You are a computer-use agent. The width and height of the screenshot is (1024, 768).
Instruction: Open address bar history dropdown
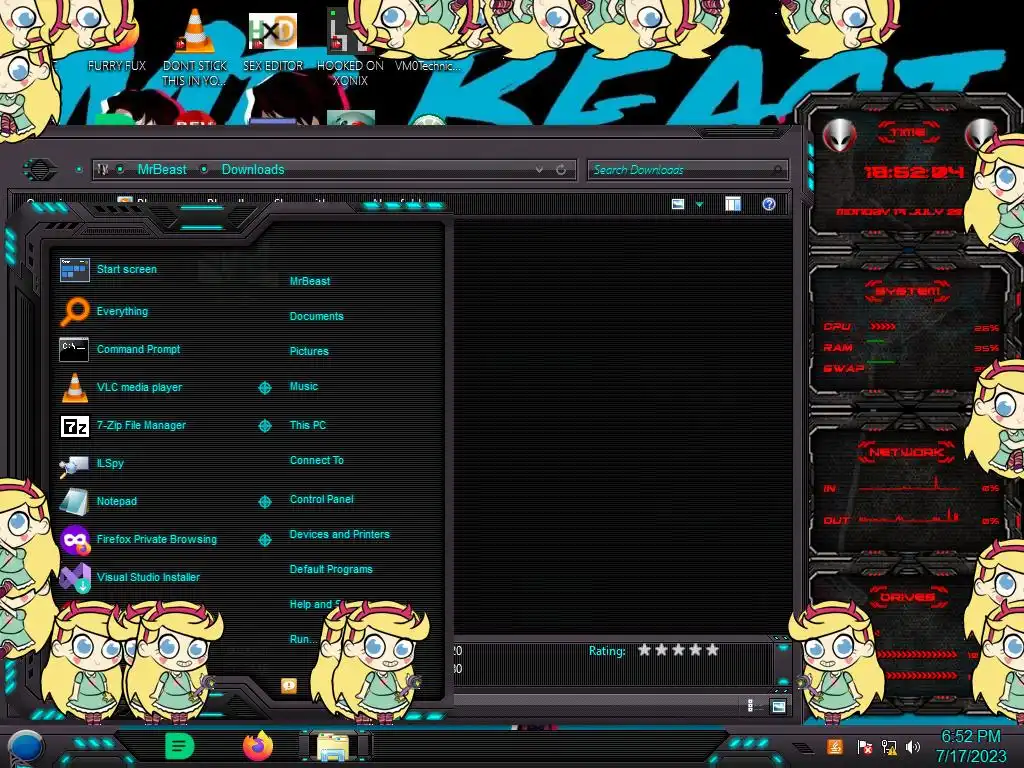point(539,170)
